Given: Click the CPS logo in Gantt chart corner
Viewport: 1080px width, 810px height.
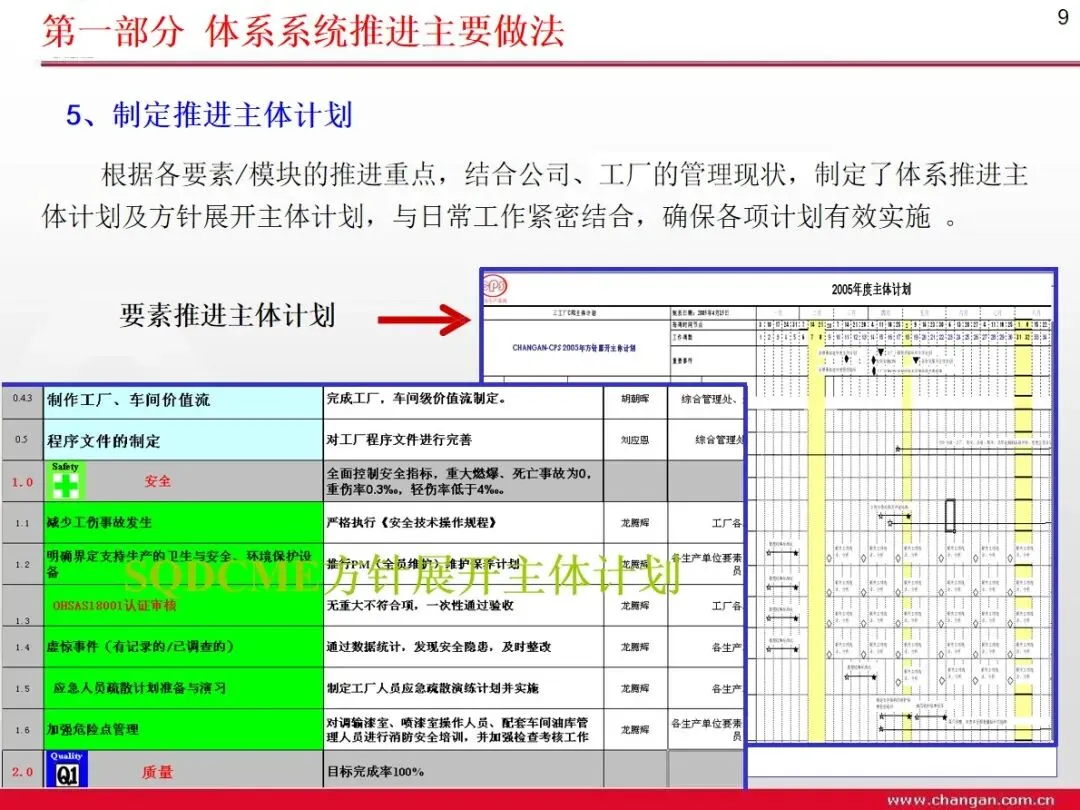Looking at the screenshot, I should pyautogui.click(x=495, y=288).
